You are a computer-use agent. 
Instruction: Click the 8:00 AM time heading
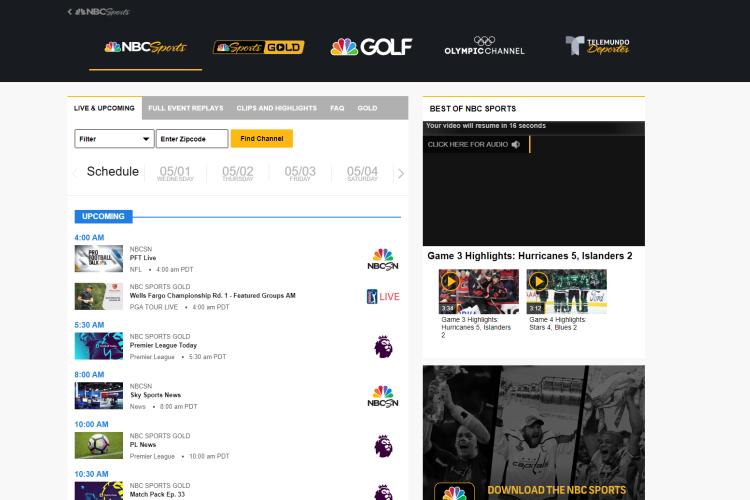pyautogui.click(x=89, y=375)
